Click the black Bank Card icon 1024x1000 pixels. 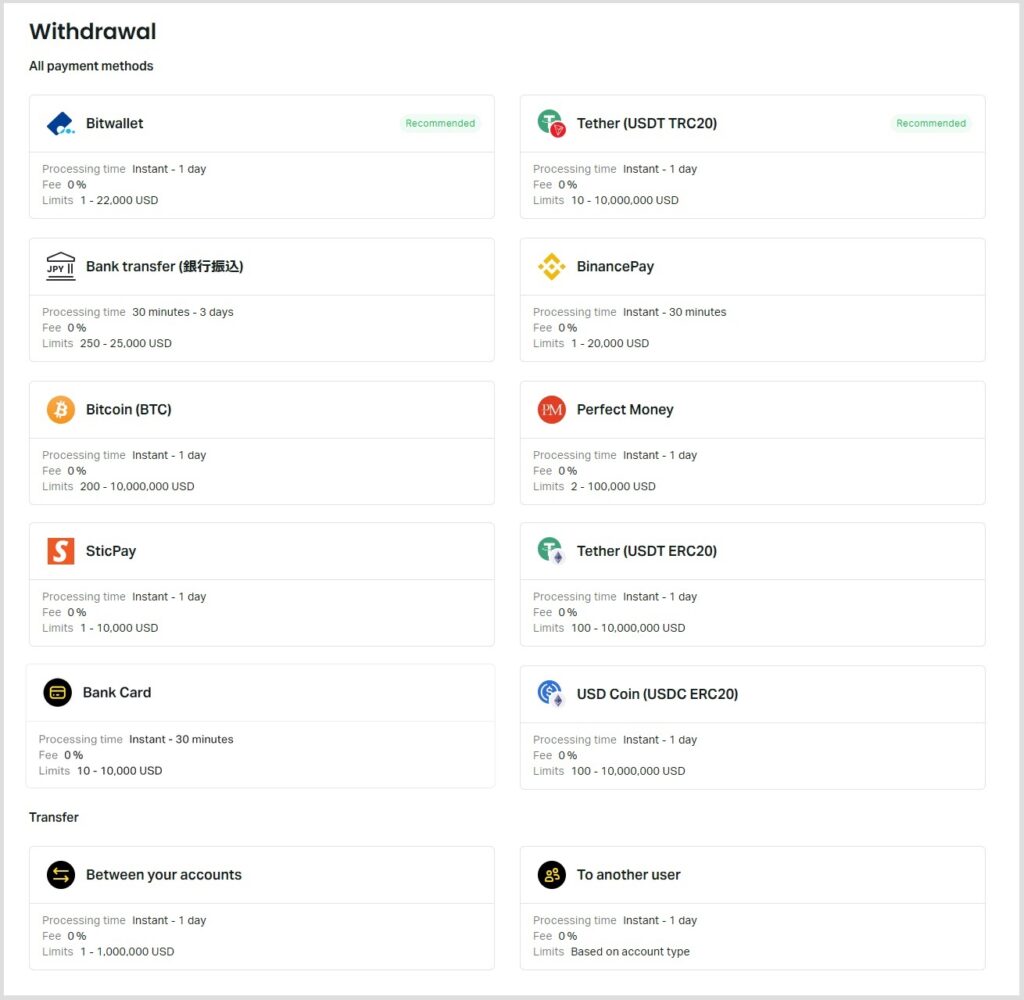click(57, 693)
